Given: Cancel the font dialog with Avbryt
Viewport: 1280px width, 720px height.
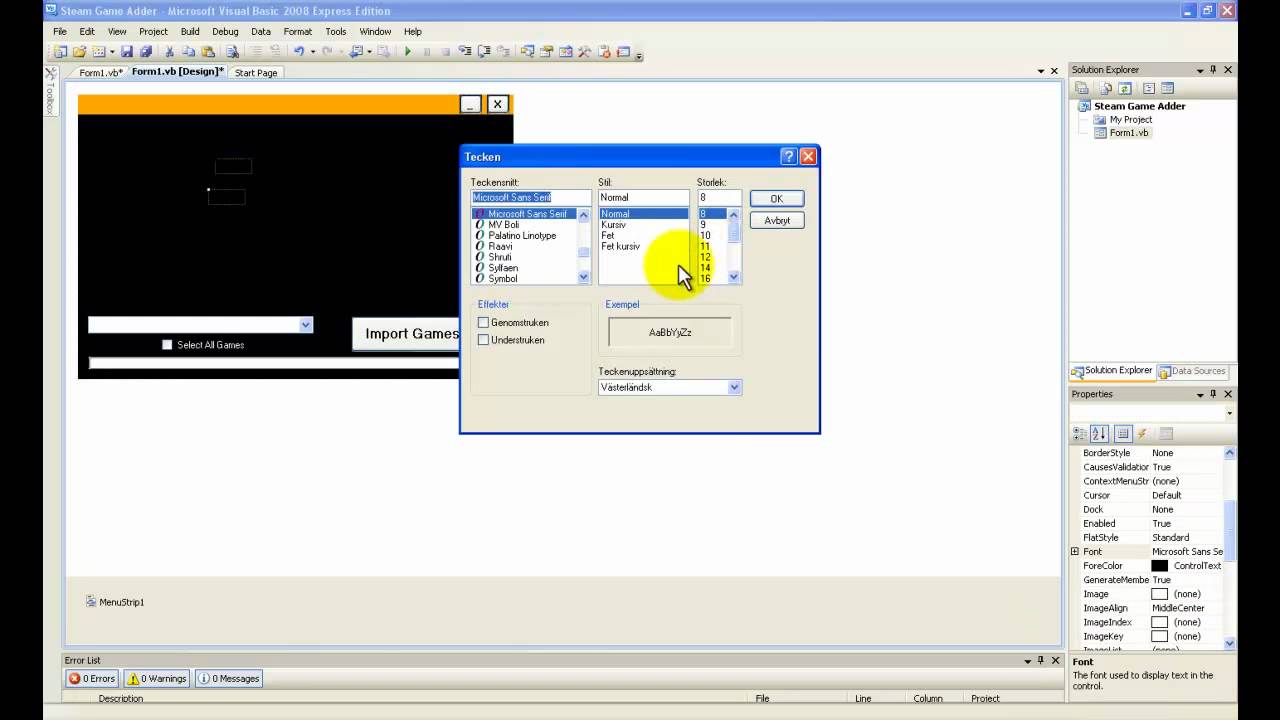Looking at the screenshot, I should (777, 220).
